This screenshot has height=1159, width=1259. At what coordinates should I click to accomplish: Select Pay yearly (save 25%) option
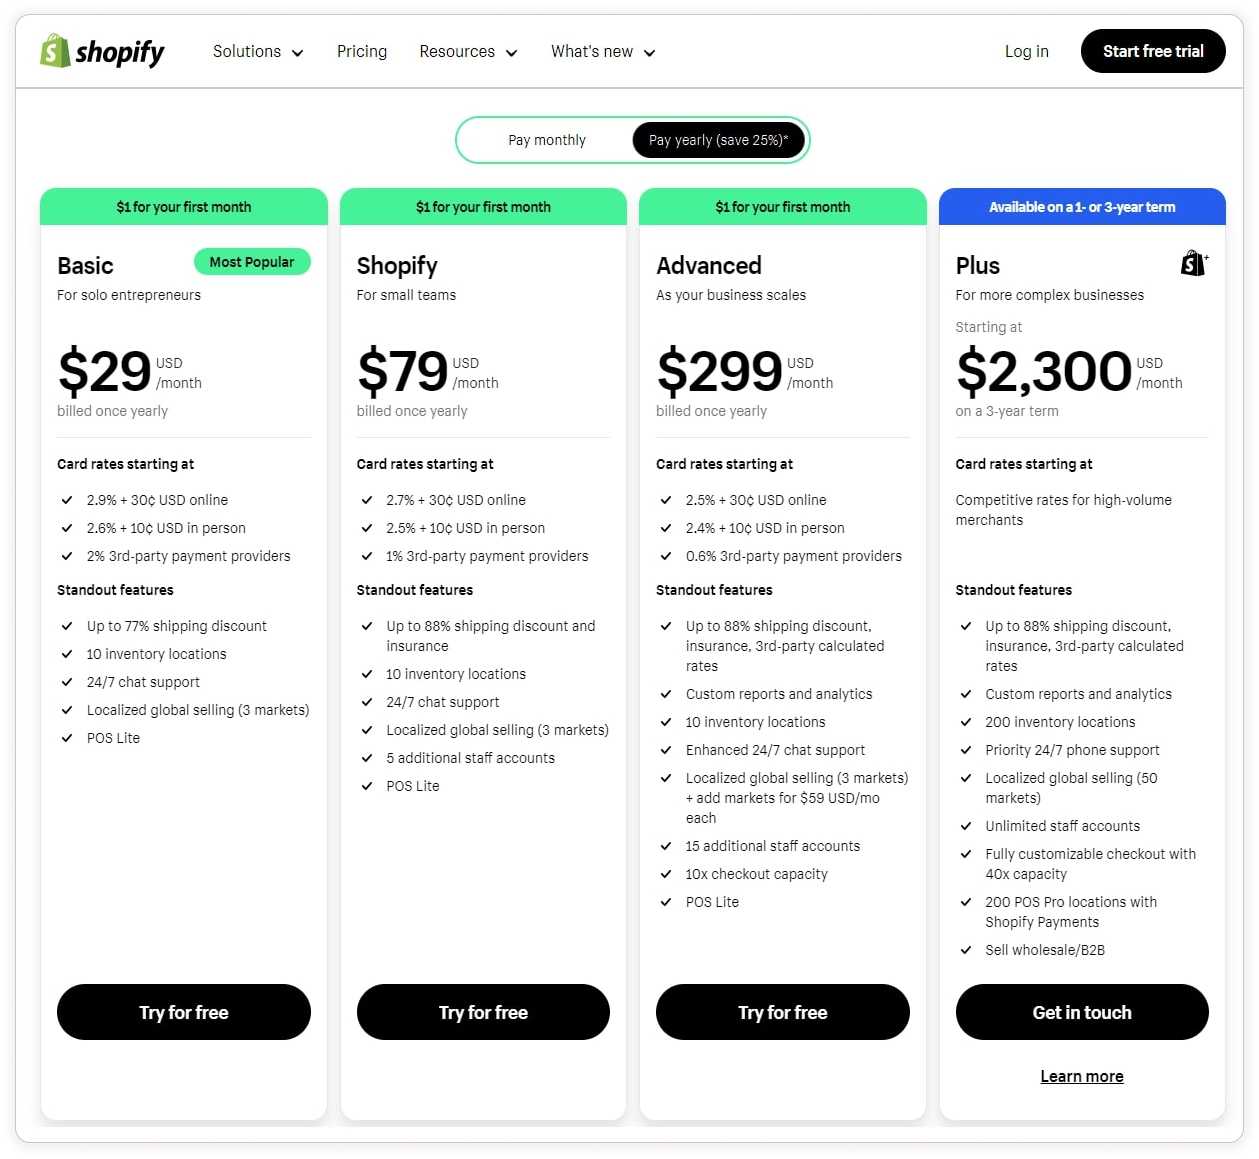coord(718,140)
